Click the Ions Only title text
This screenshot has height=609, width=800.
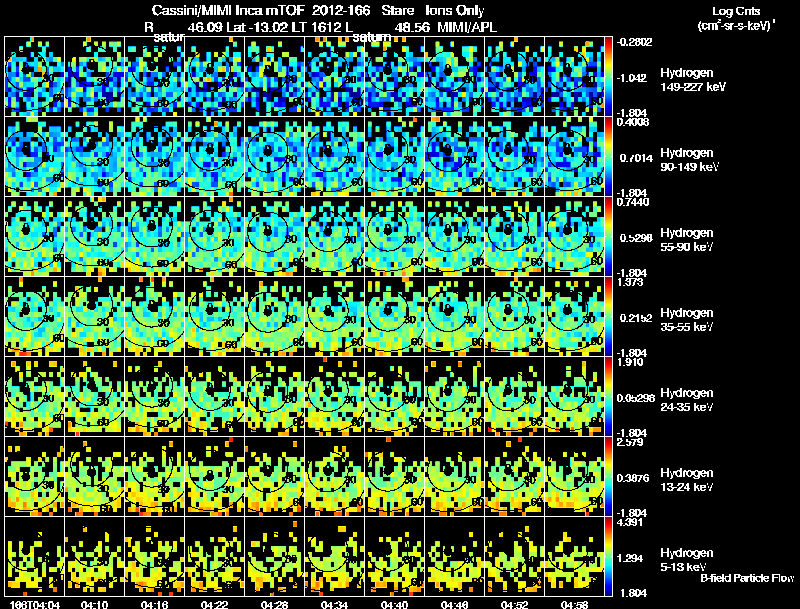(x=455, y=11)
